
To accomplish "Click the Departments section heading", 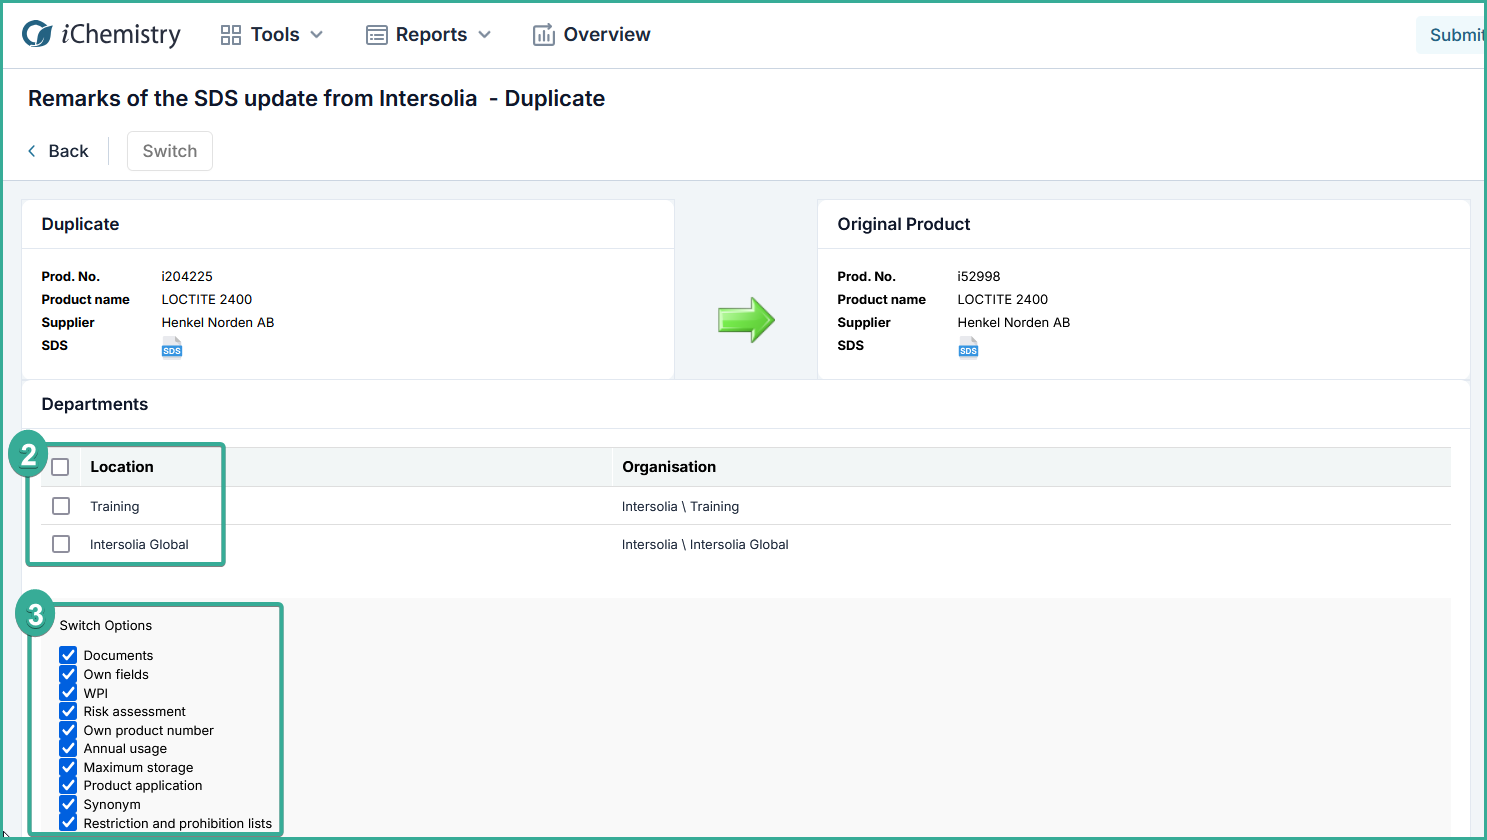I will coord(95,404).
